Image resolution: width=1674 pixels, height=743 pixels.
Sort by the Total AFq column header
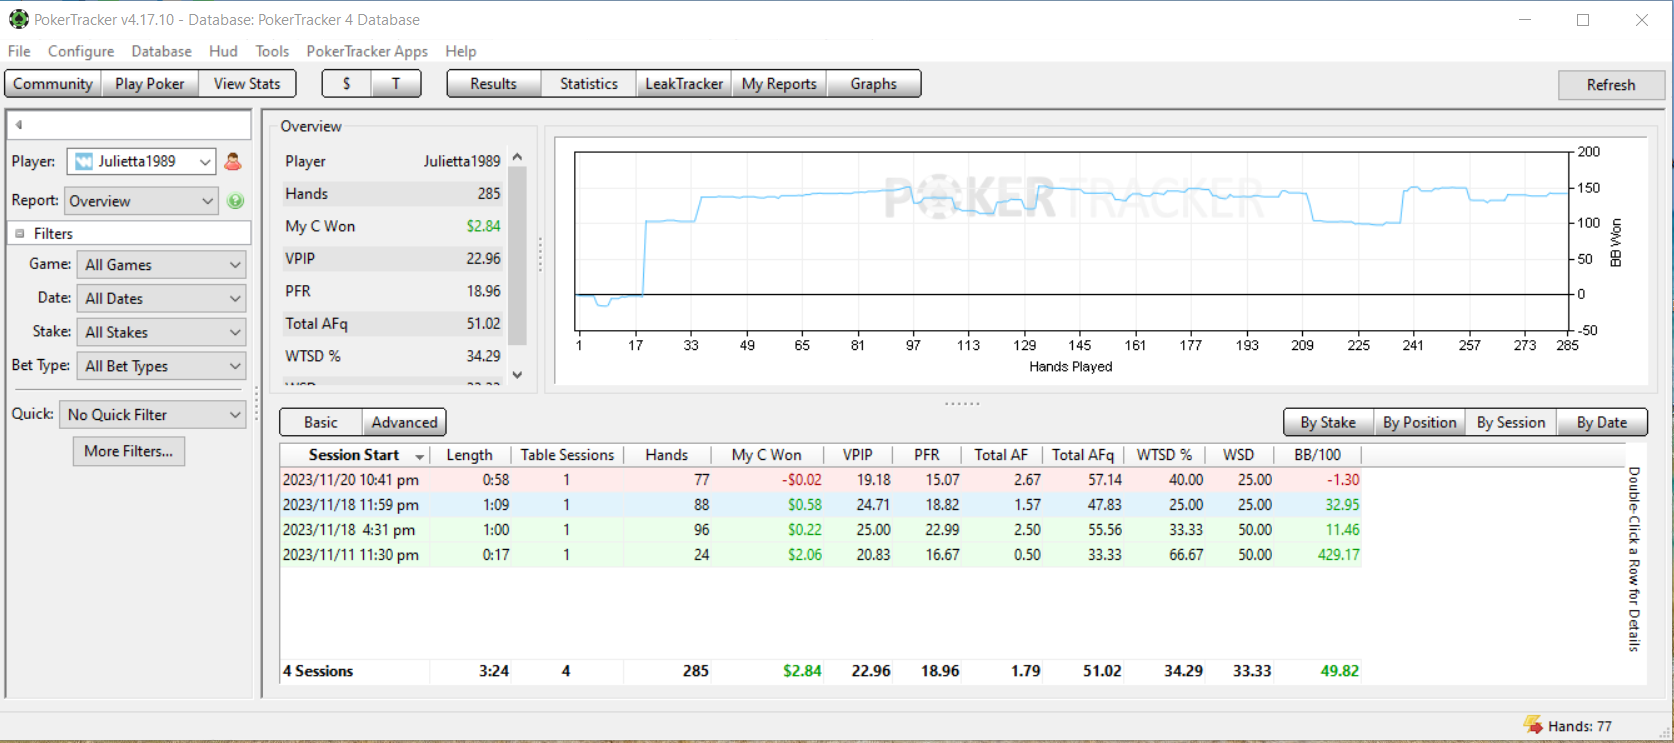tap(1083, 455)
